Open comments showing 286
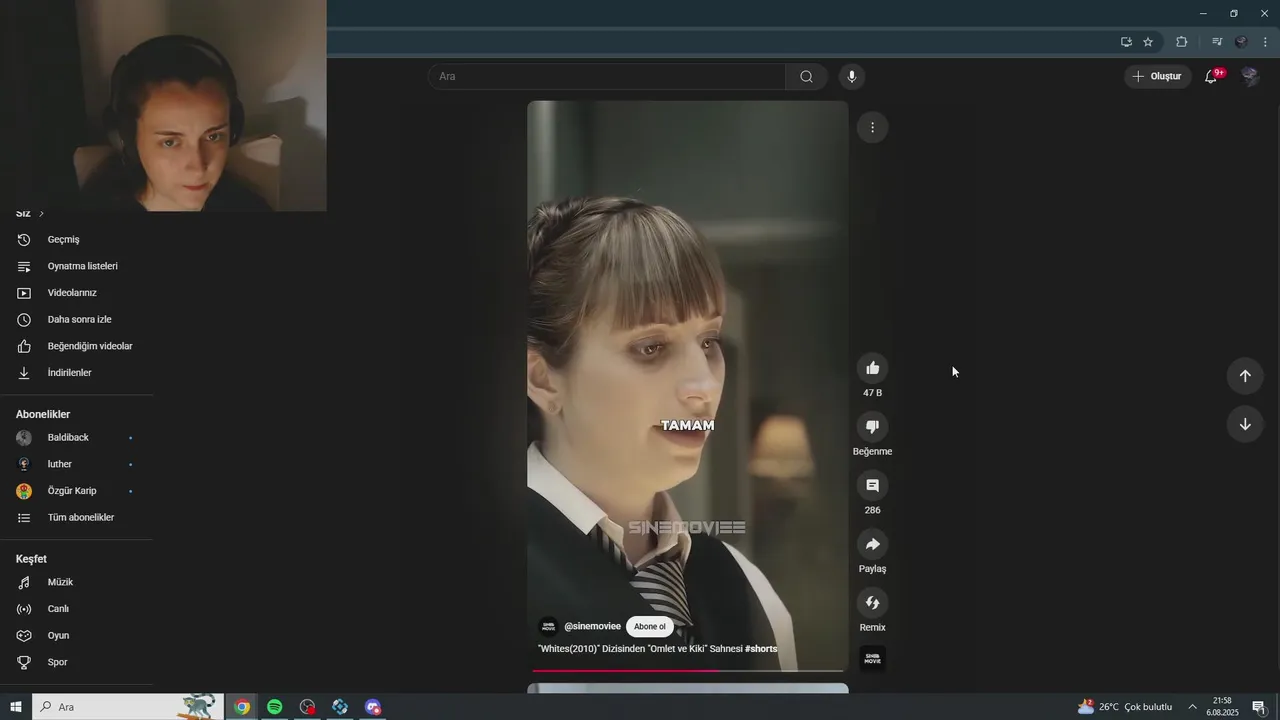Viewport: 1280px width, 720px height. pyautogui.click(x=872, y=485)
